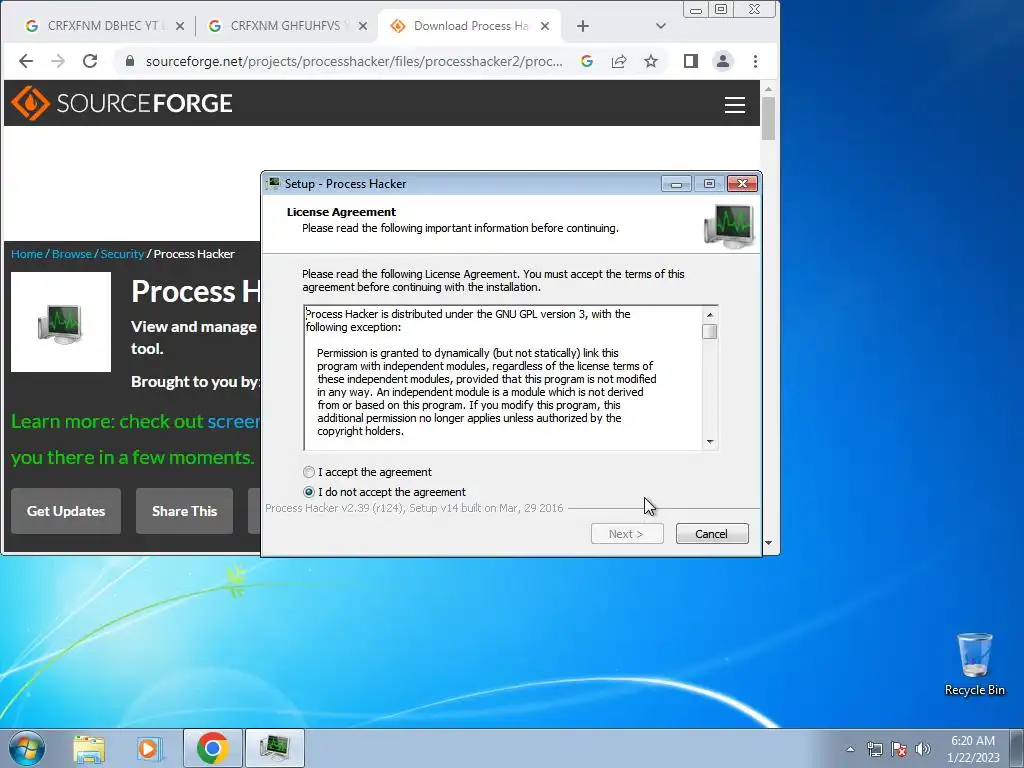Open Windows Media Player from taskbar
1024x768 pixels.
150,748
